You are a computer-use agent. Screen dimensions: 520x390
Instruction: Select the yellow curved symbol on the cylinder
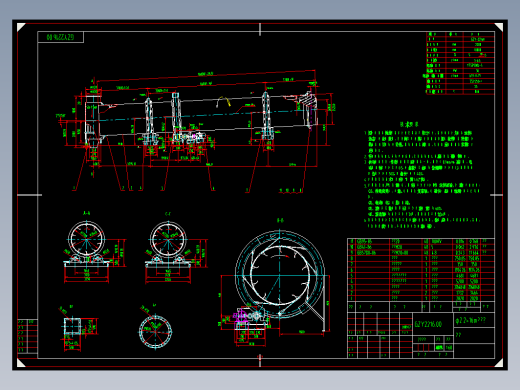pyautogui.click(x=223, y=102)
